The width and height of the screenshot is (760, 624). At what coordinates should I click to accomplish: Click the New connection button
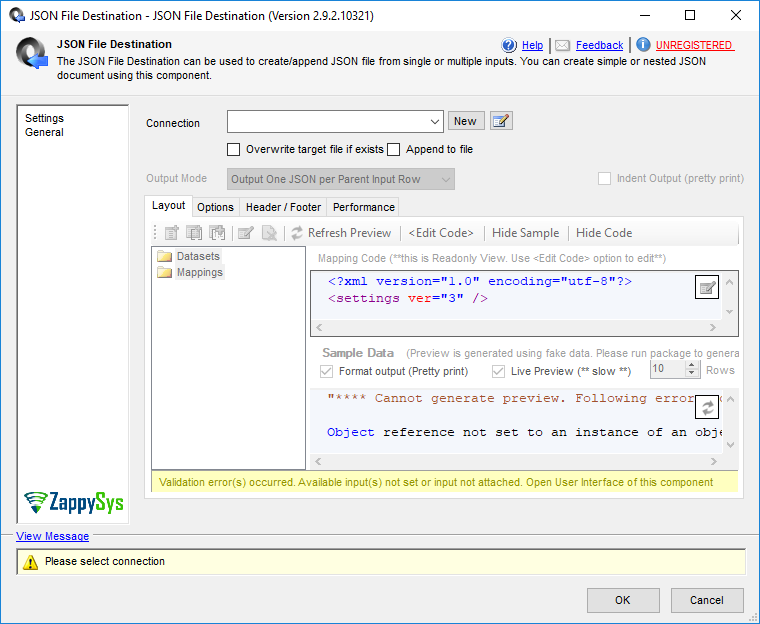(466, 121)
